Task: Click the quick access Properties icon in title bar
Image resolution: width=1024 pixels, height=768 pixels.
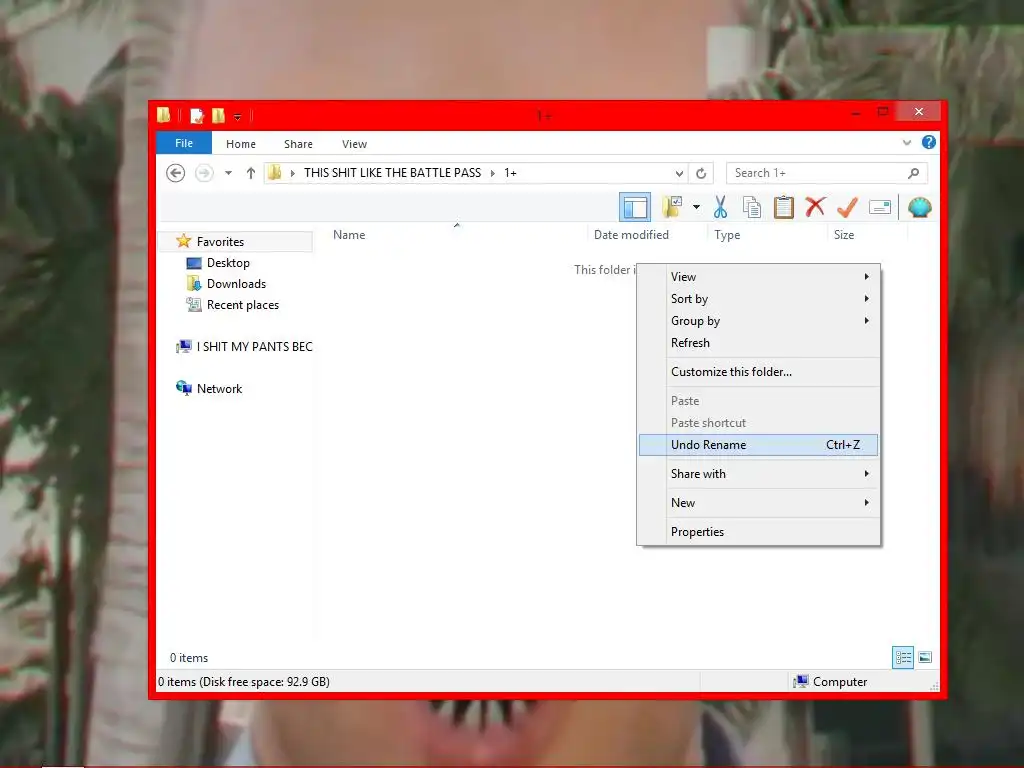Action: pyautogui.click(x=197, y=116)
